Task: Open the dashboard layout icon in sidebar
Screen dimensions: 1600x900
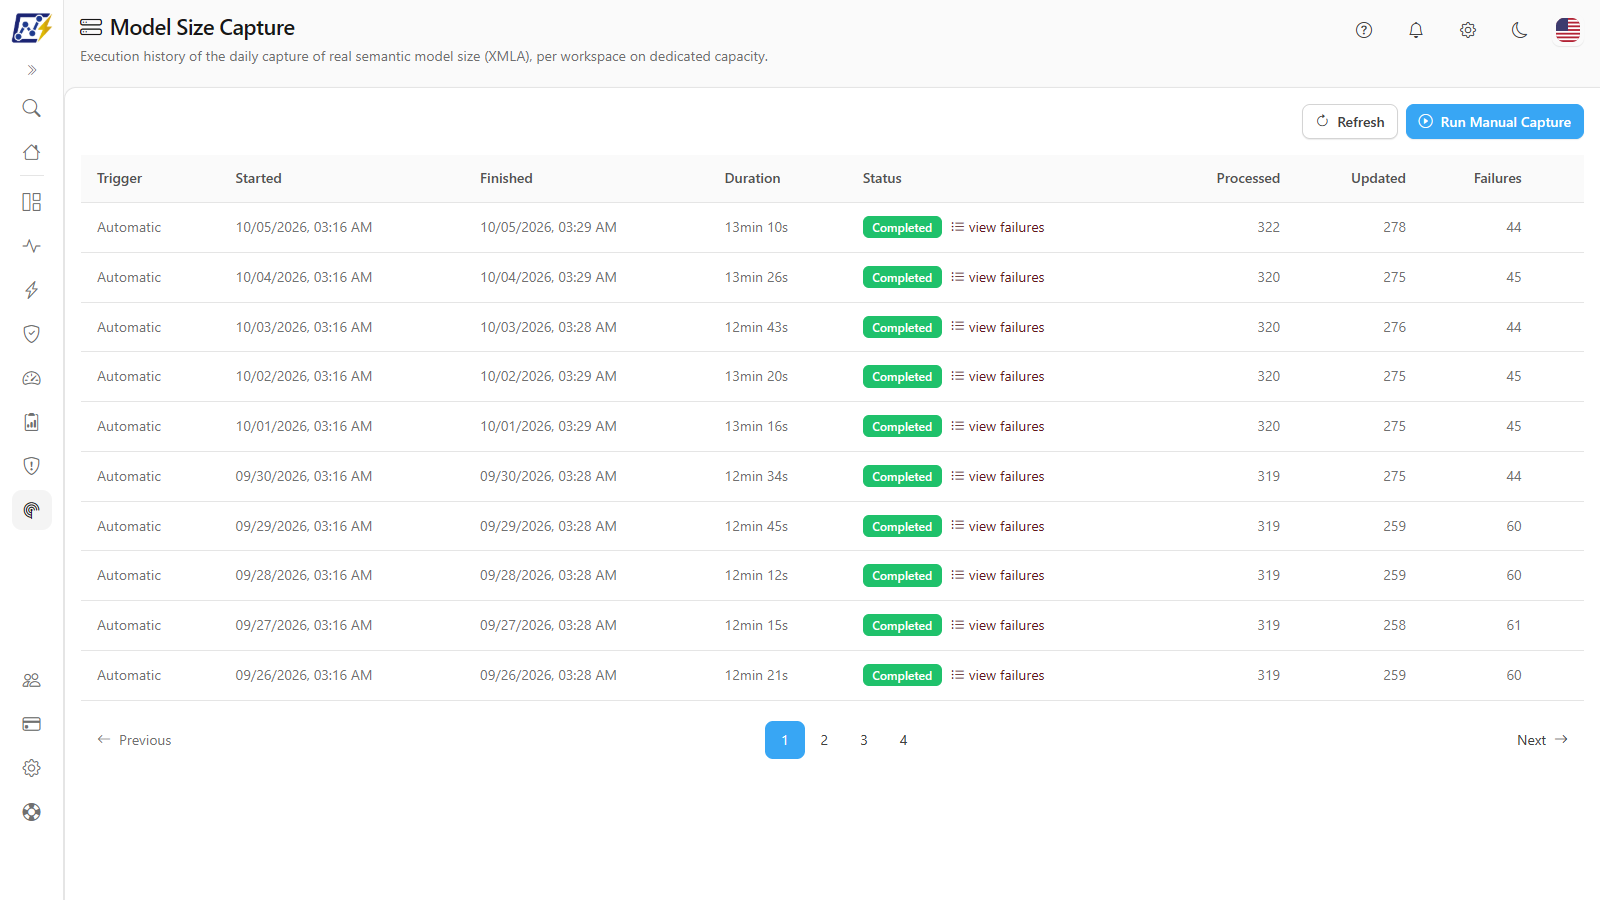Action: click(32, 202)
